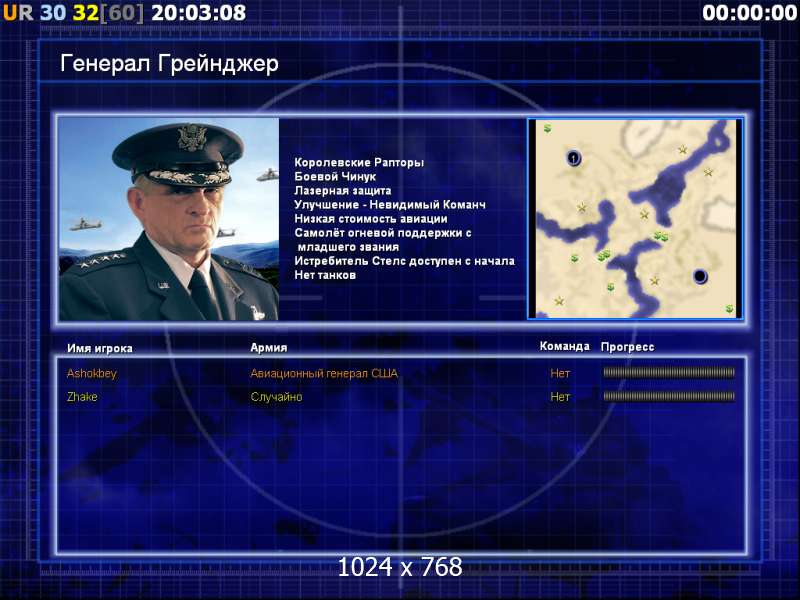Screen dimensions: 800x600
Task: Click the unnumbered dark start marker on minimap
Action: point(700,277)
